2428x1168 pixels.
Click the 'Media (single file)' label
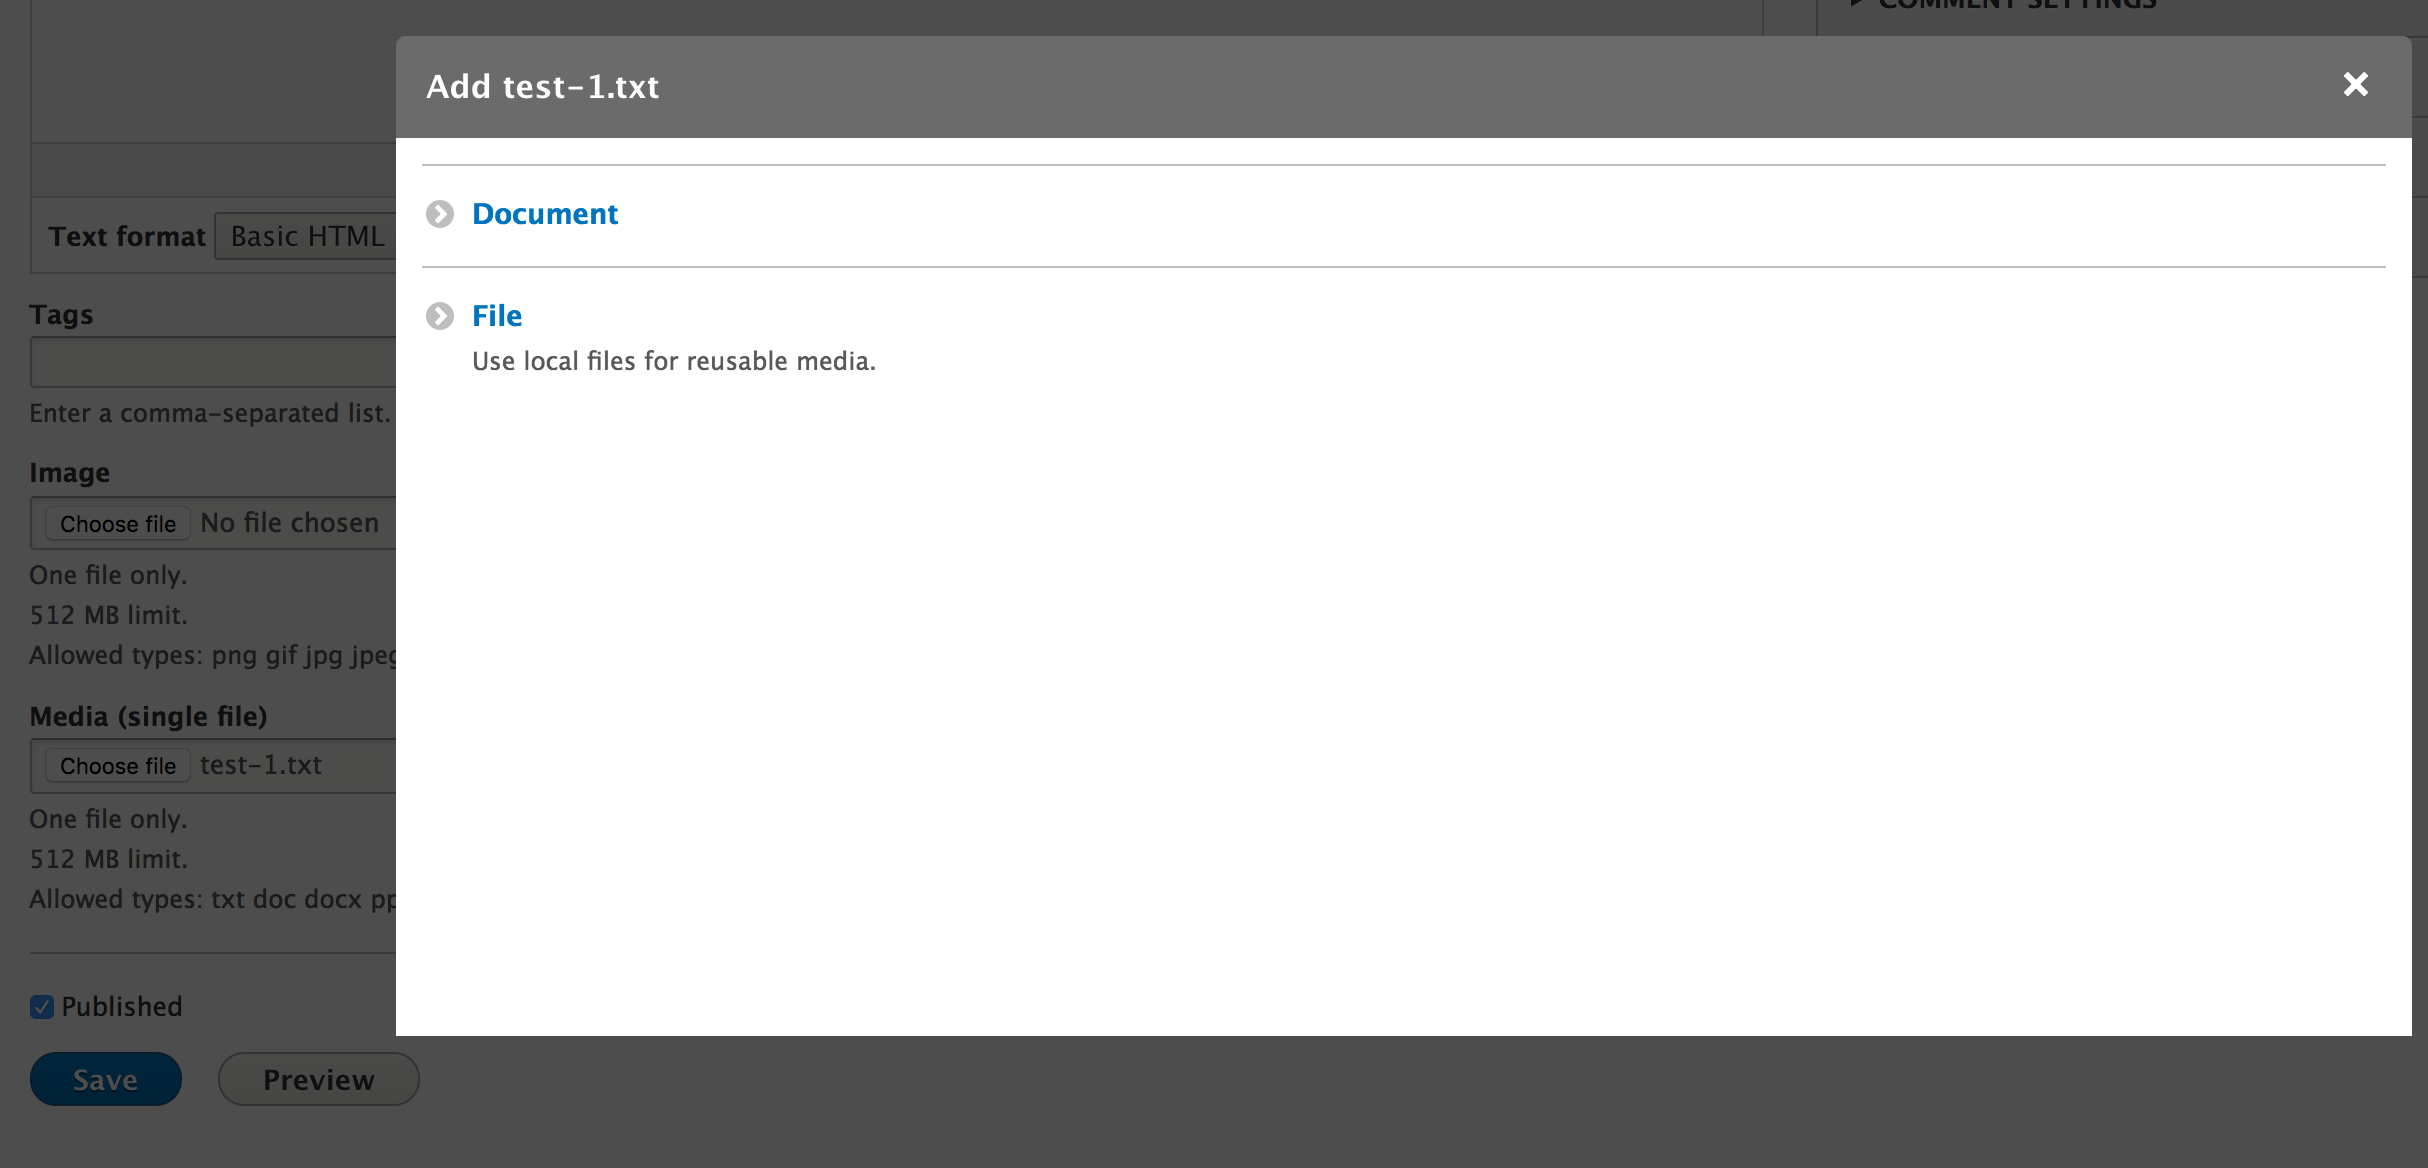coord(149,717)
